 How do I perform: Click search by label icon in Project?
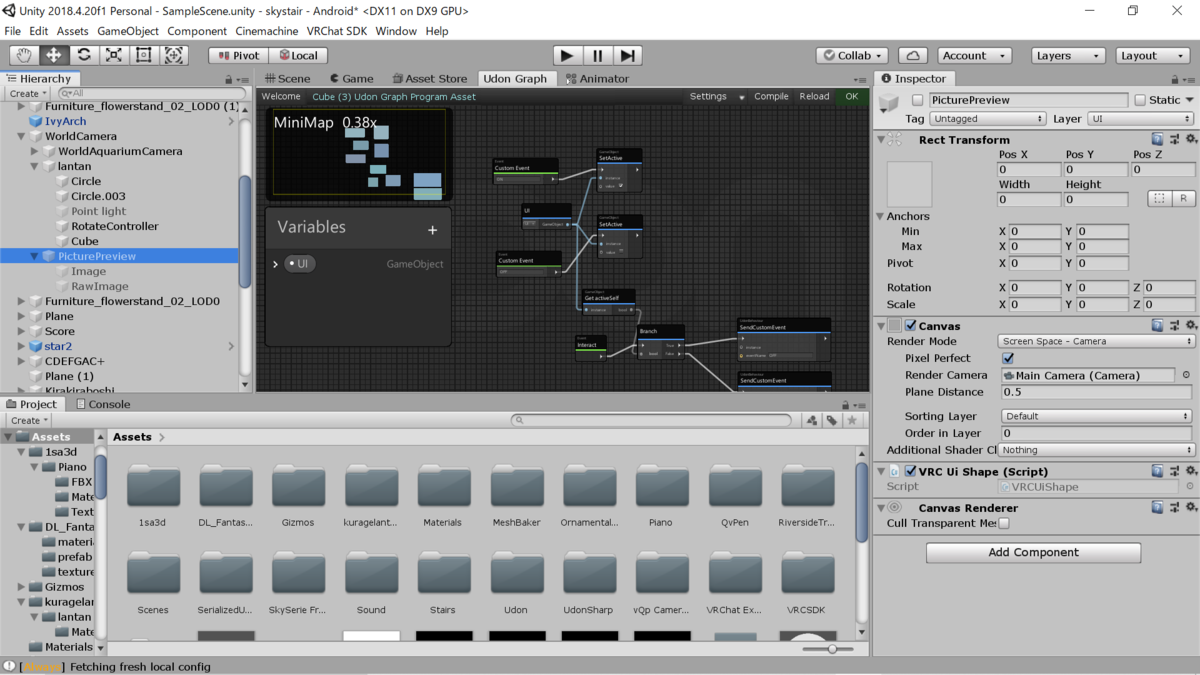tap(831, 420)
